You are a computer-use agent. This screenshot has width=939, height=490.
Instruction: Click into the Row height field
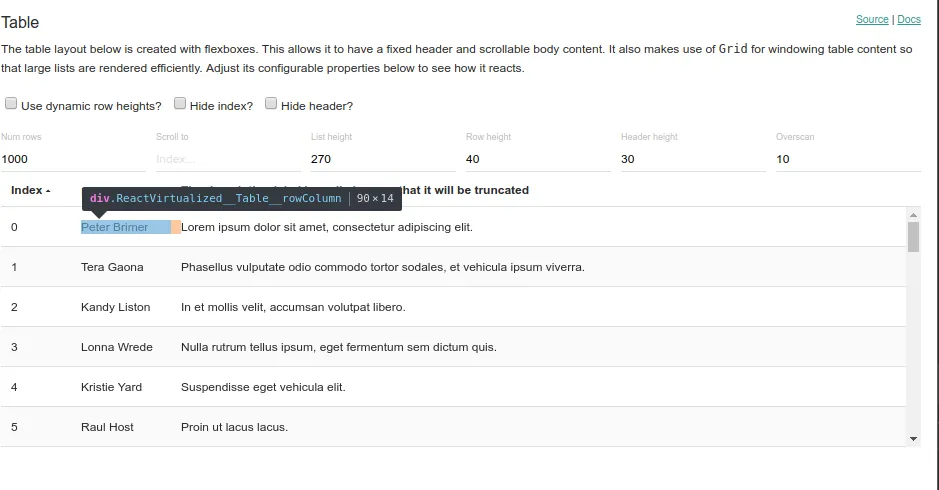(x=538, y=159)
